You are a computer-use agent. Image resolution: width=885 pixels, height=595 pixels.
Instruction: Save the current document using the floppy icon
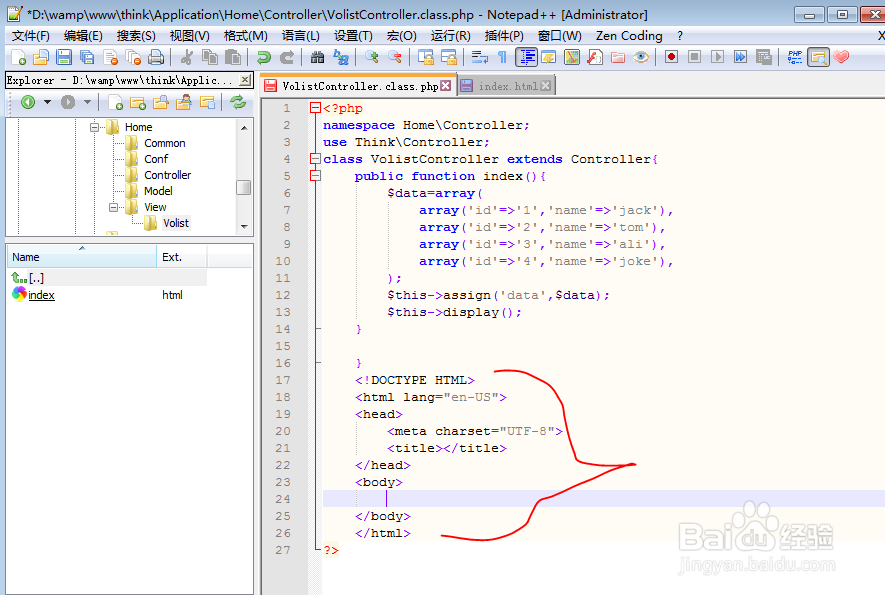click(64, 57)
